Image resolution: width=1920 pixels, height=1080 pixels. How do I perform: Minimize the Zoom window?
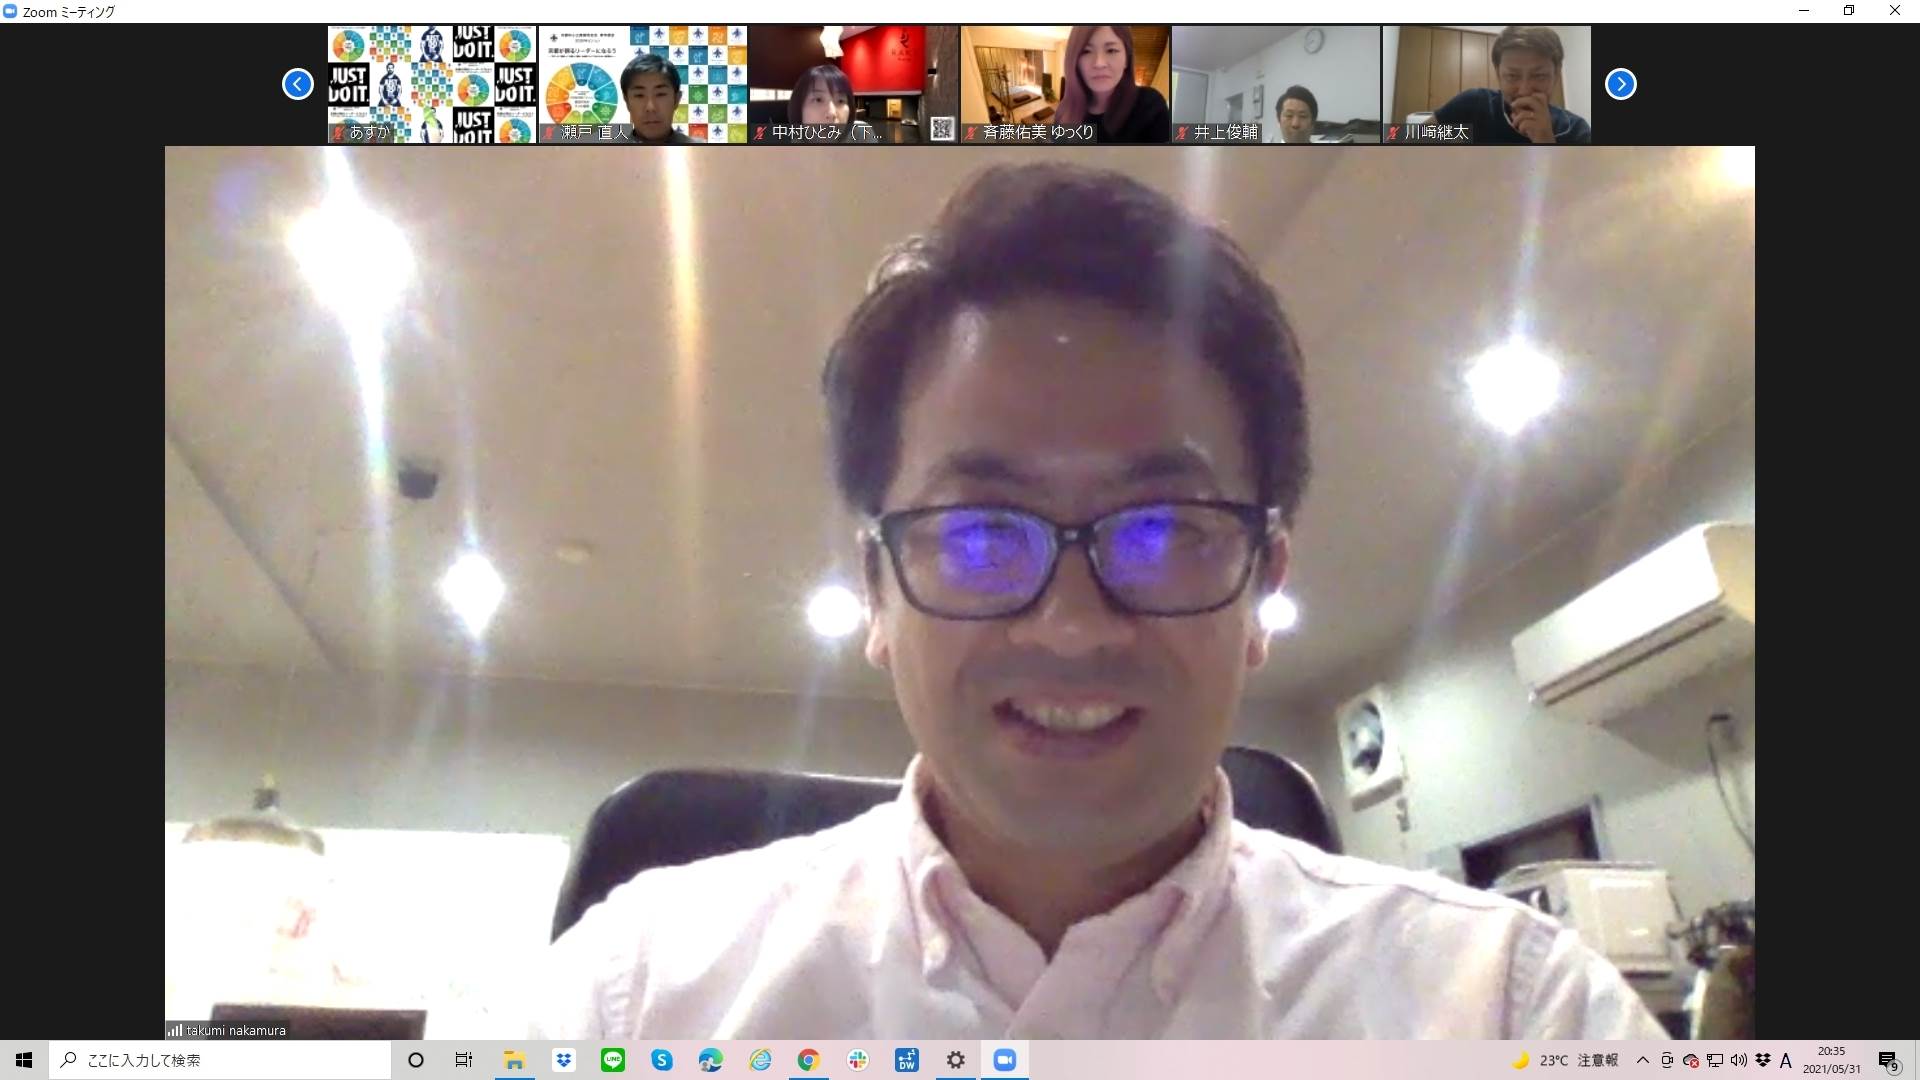point(1804,11)
